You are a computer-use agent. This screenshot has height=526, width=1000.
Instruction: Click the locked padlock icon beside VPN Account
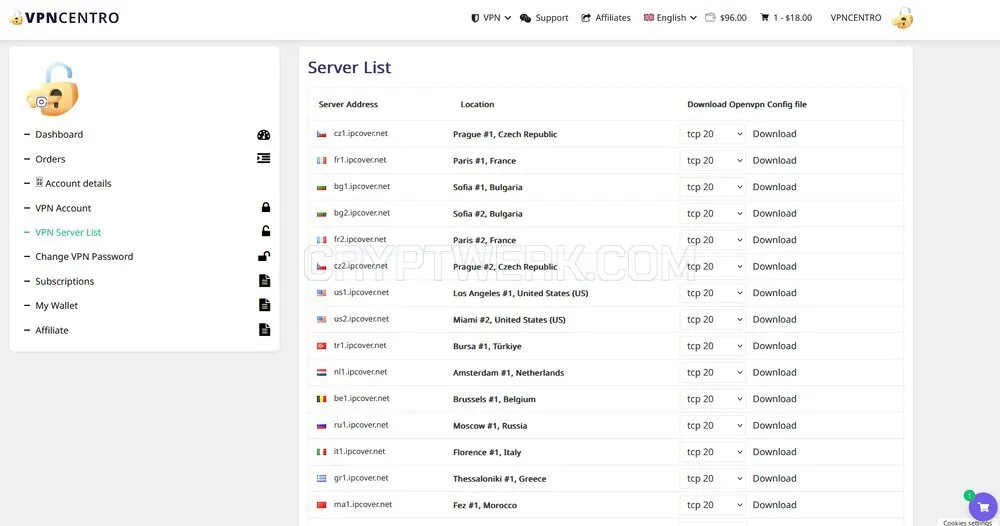(x=265, y=207)
